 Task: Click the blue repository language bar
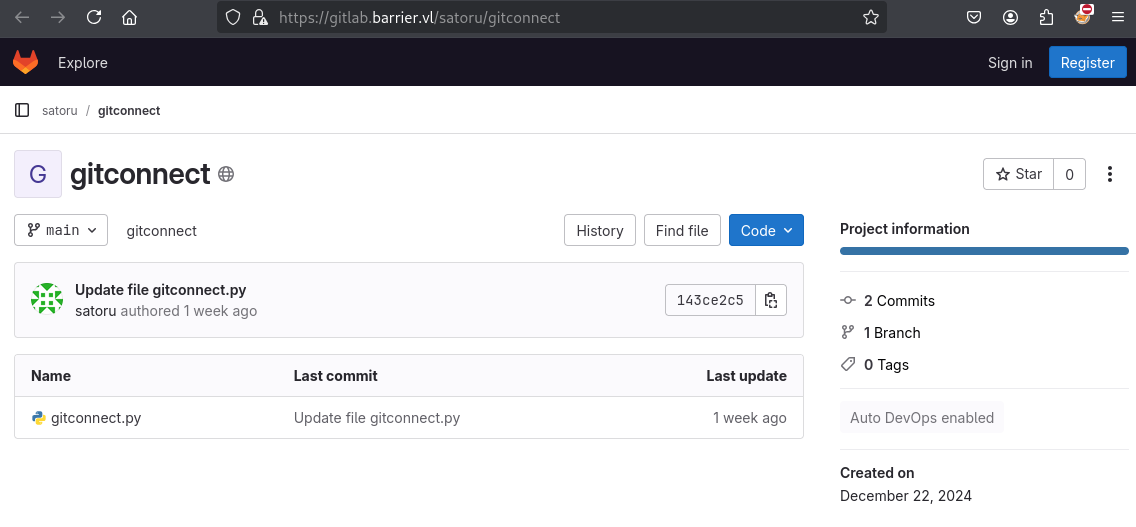pos(984,251)
